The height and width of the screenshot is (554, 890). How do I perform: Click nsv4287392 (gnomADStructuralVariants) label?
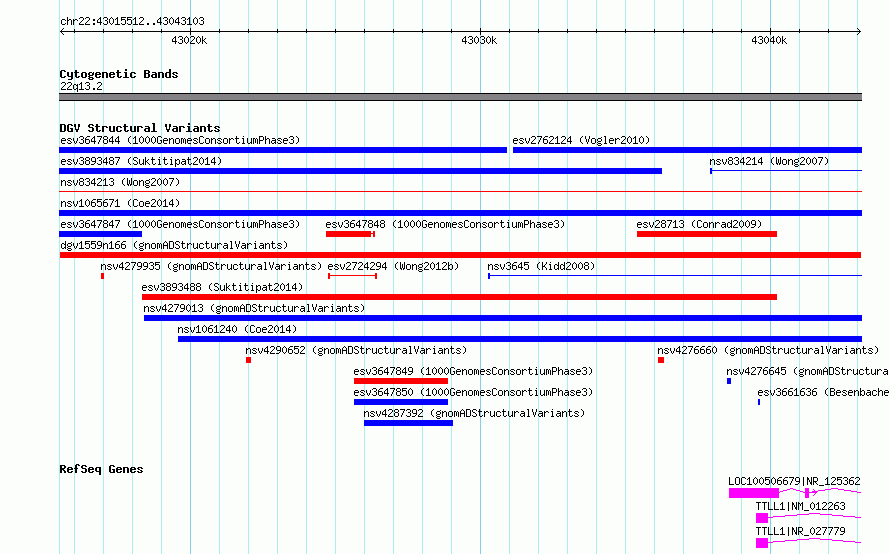pyautogui.click(x=474, y=413)
